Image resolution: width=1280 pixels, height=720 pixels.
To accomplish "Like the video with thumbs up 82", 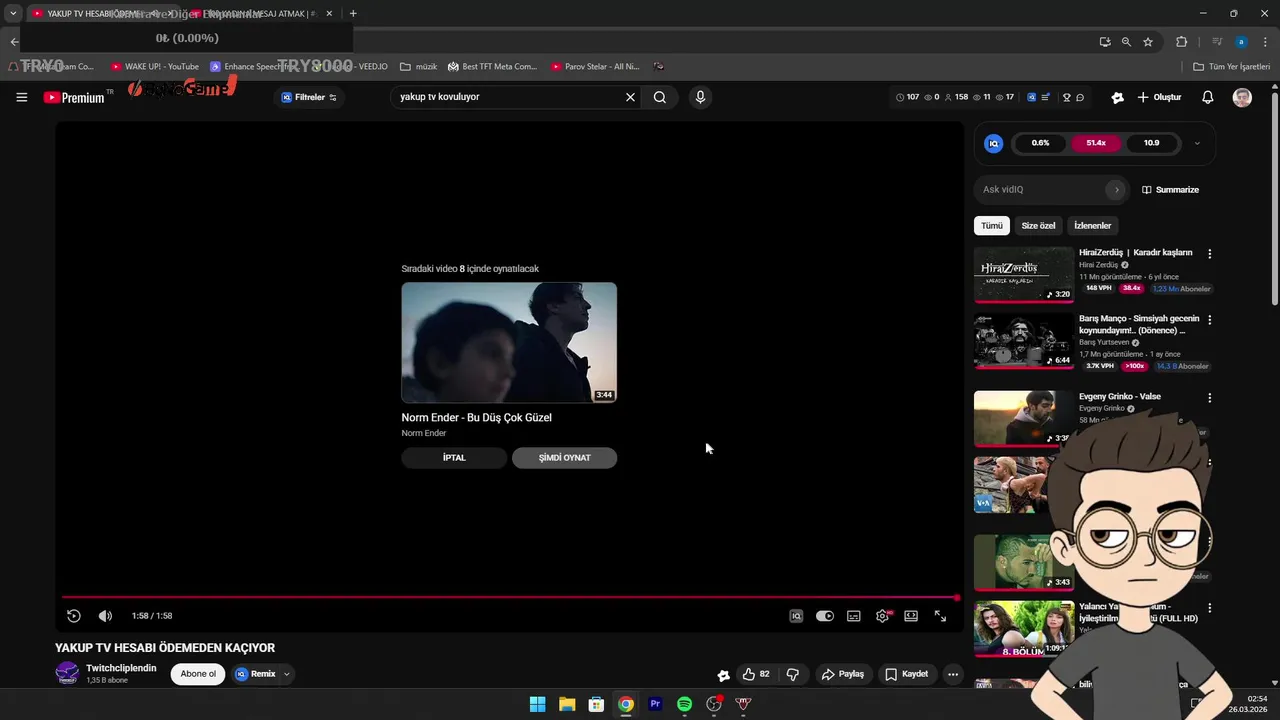I will click(x=756, y=674).
